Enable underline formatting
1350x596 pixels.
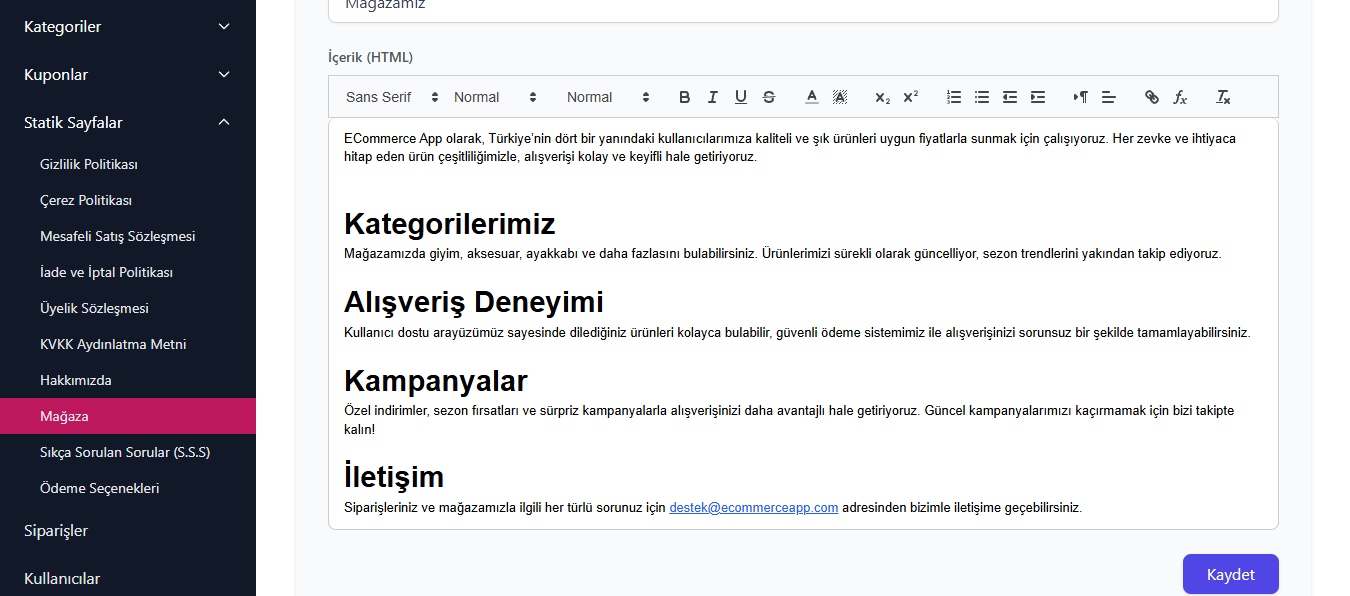pyautogui.click(x=740, y=96)
